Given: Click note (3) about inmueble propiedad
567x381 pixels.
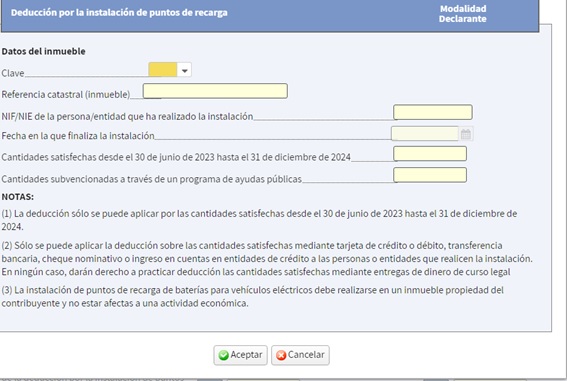Looking at the screenshot, I should (252, 297).
